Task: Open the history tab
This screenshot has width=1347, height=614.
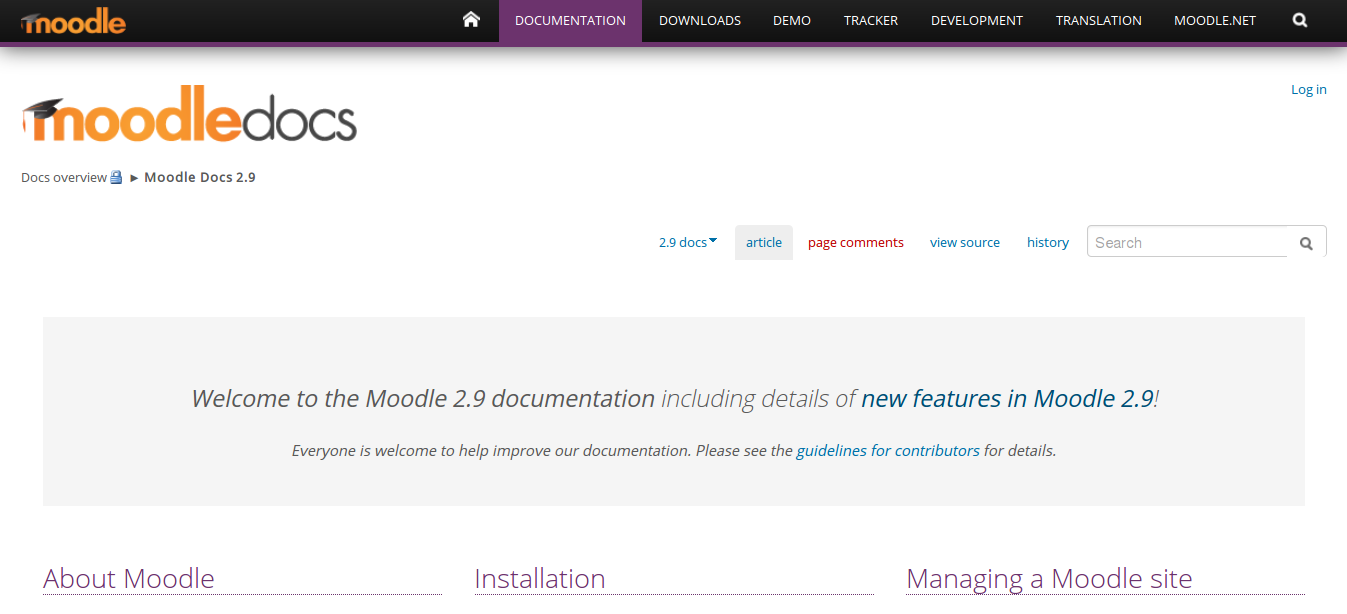Action: tap(1048, 242)
